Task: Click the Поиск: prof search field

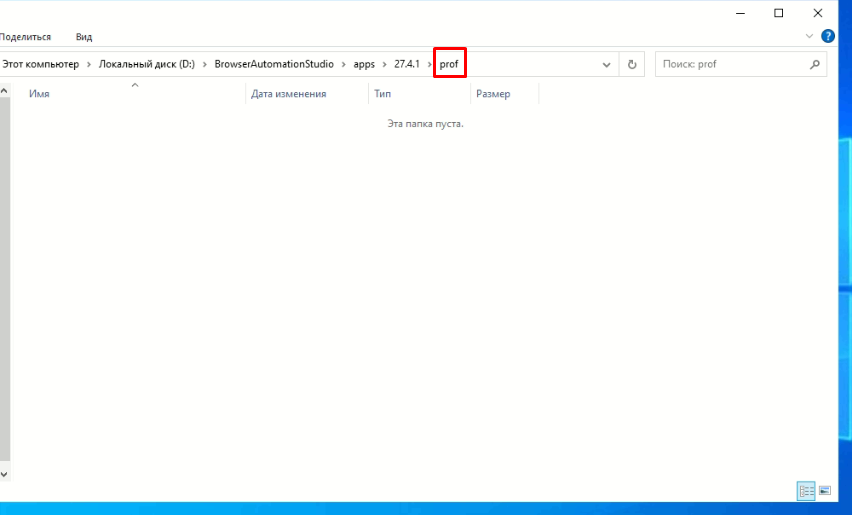Action: (730, 64)
